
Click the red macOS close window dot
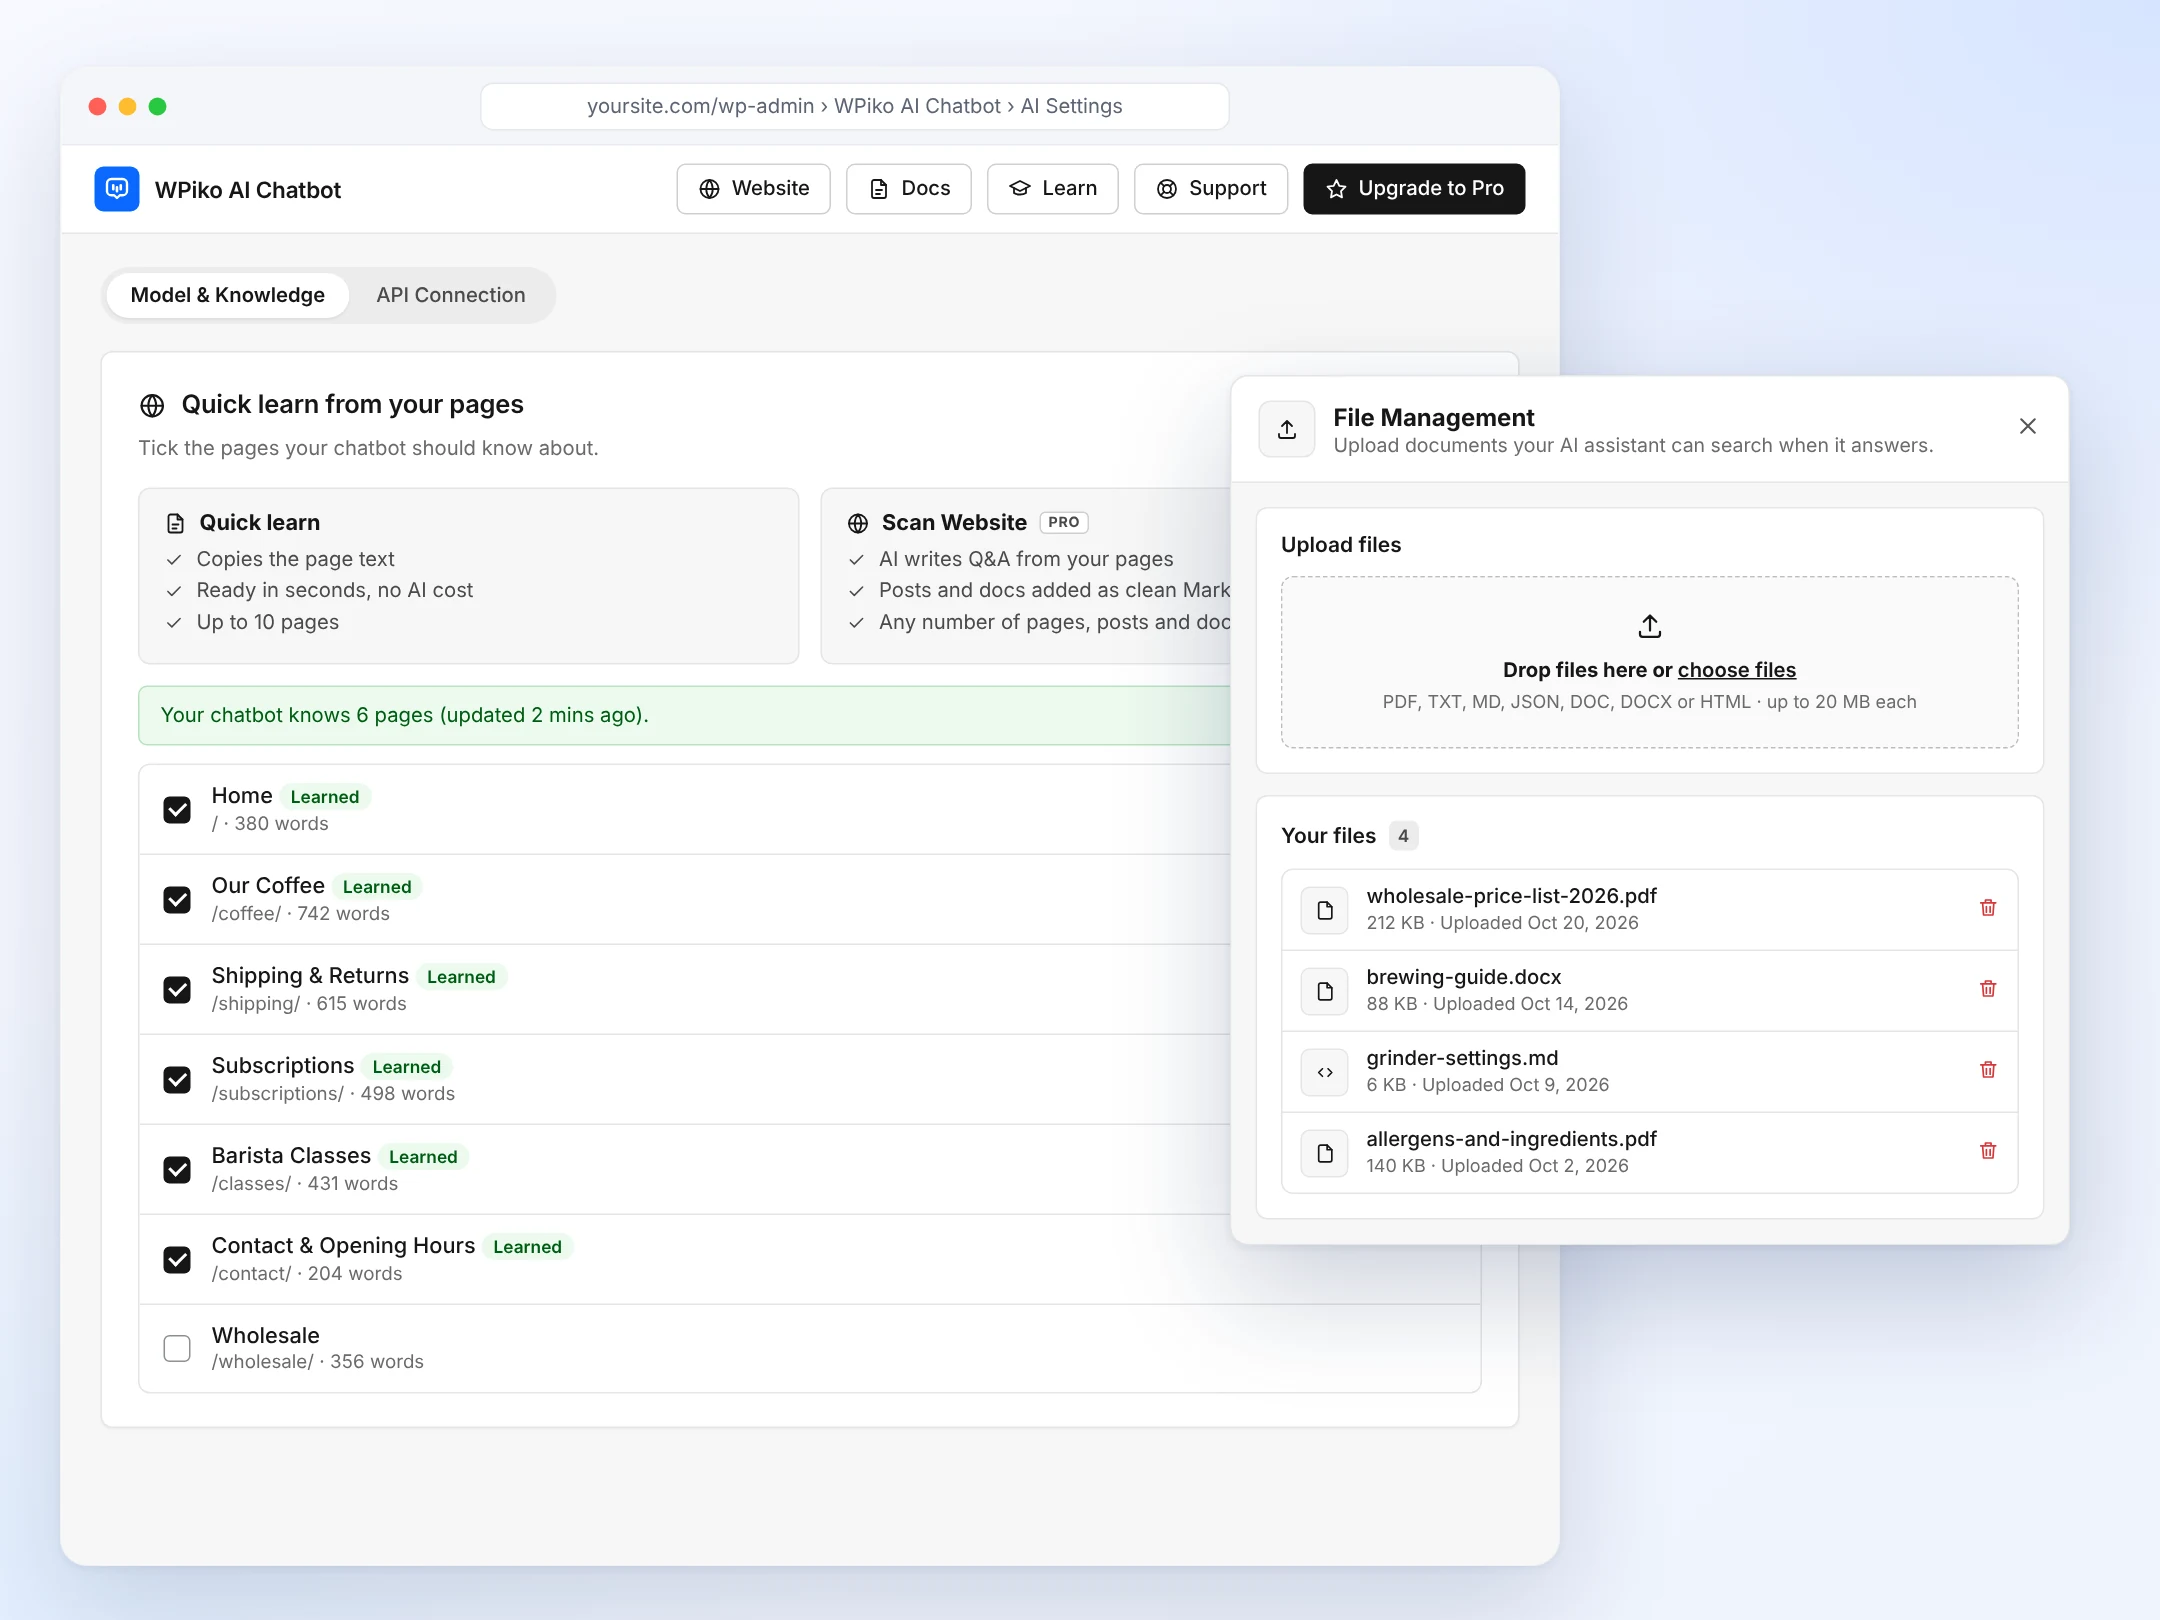click(97, 106)
